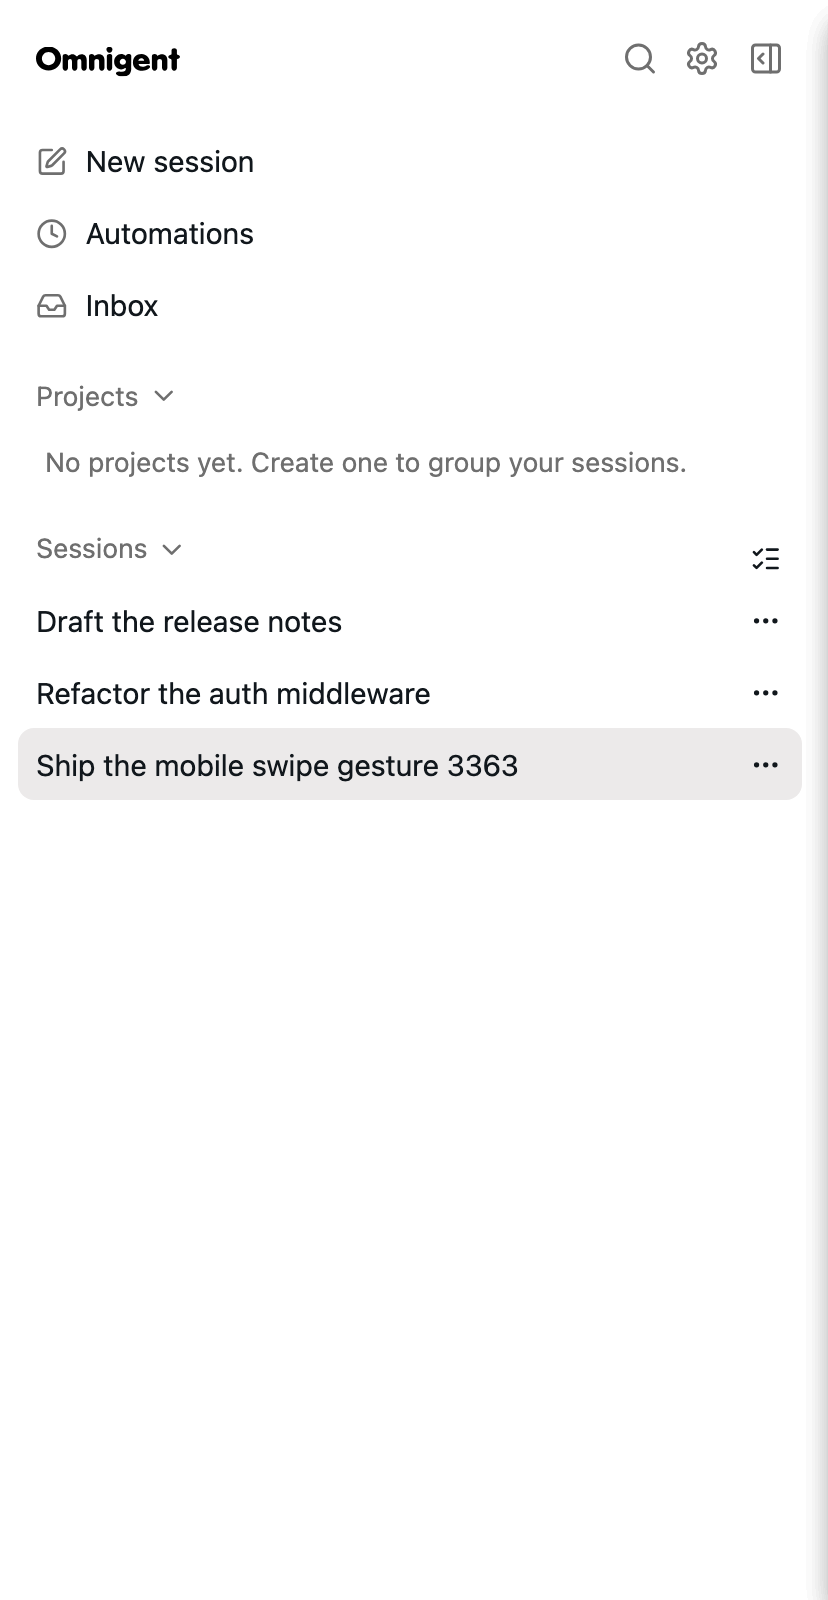Open options menu for Refactor the auth middleware
The image size is (828, 1600).
pos(766,693)
